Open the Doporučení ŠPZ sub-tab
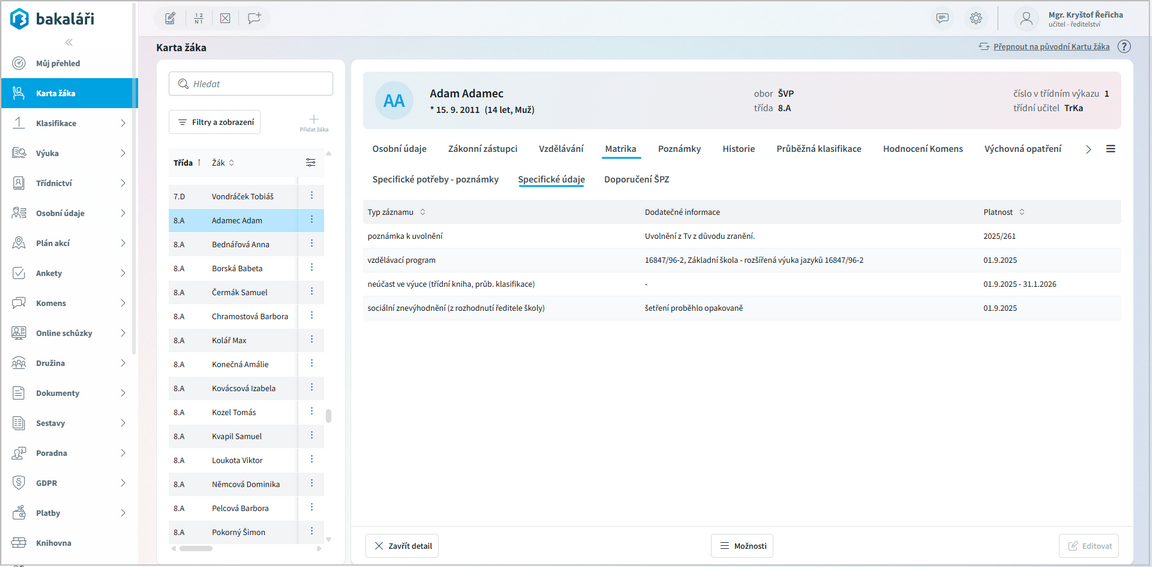 [x=636, y=180]
